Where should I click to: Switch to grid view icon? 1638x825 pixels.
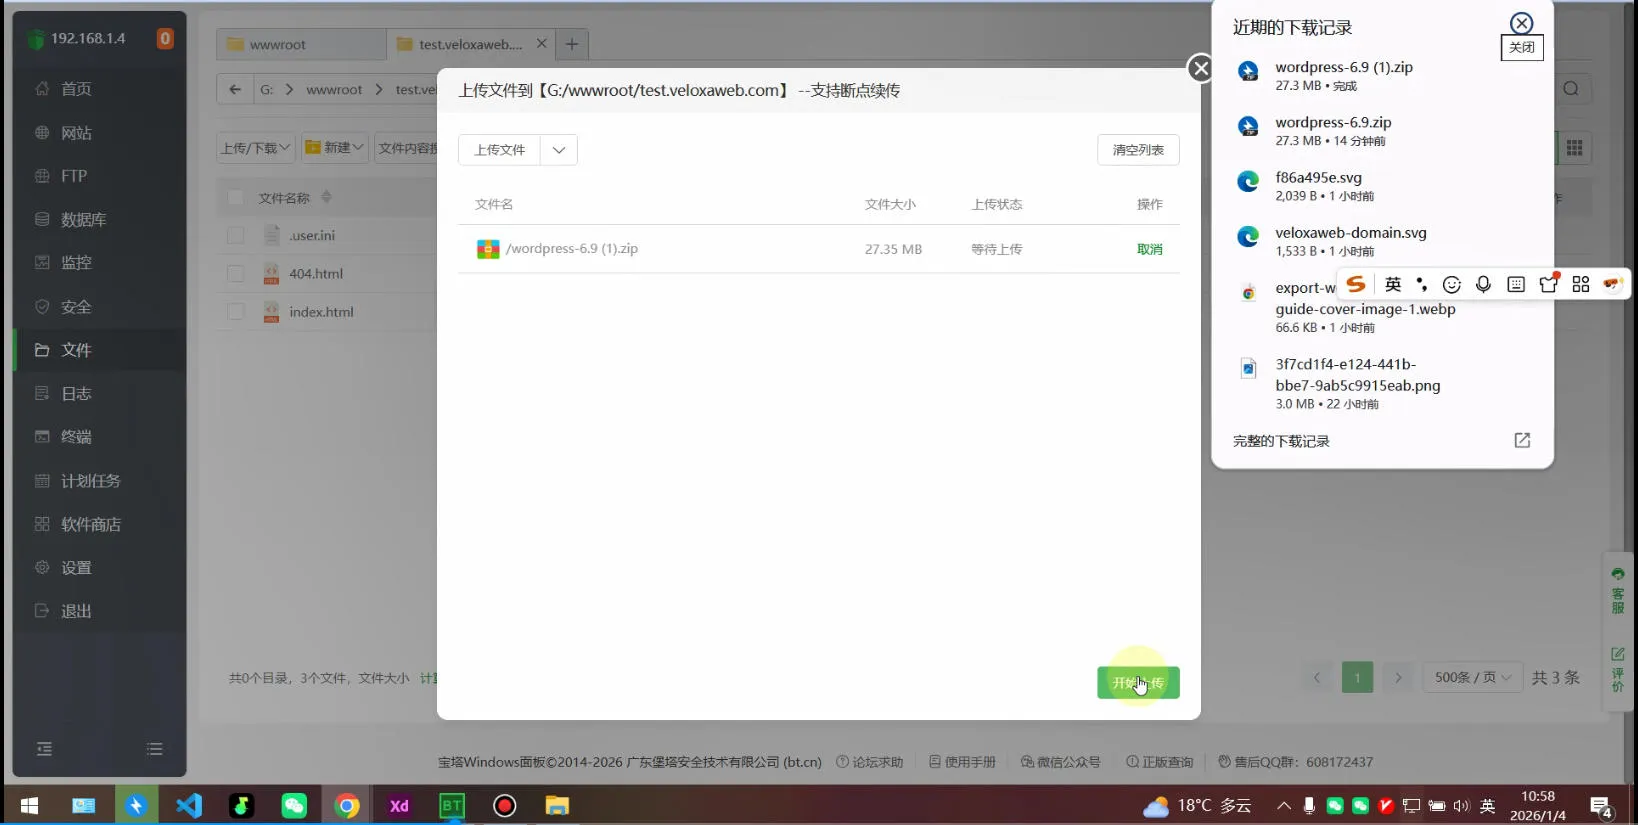pos(1575,148)
